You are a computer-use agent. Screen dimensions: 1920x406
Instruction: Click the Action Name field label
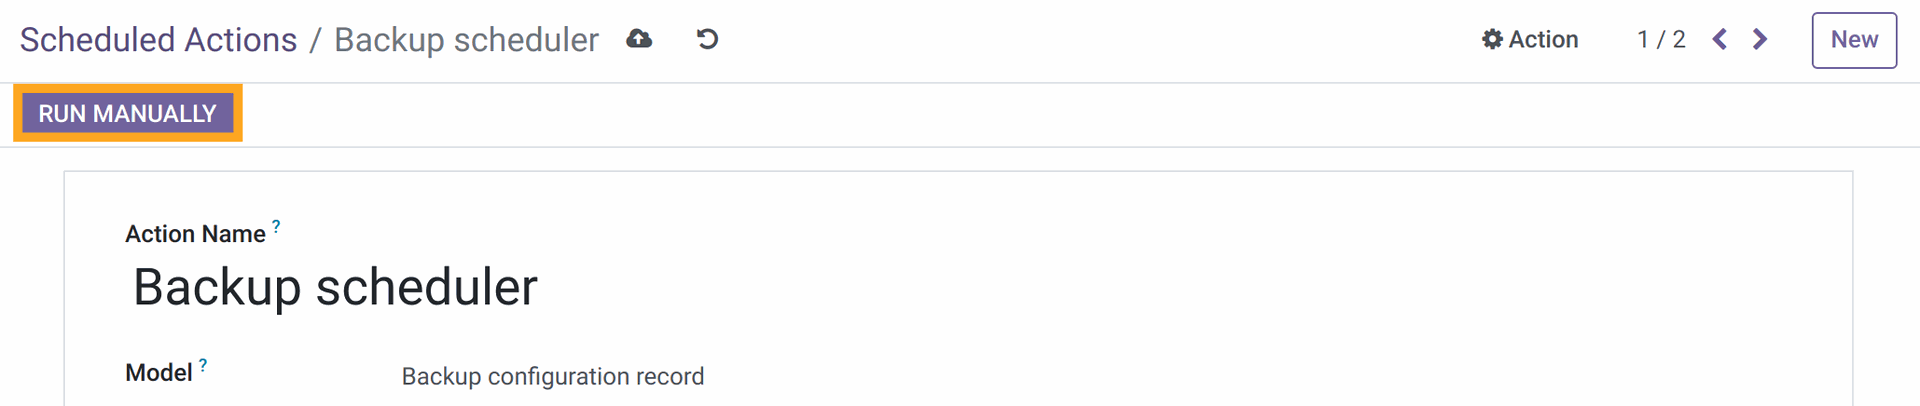coord(195,234)
